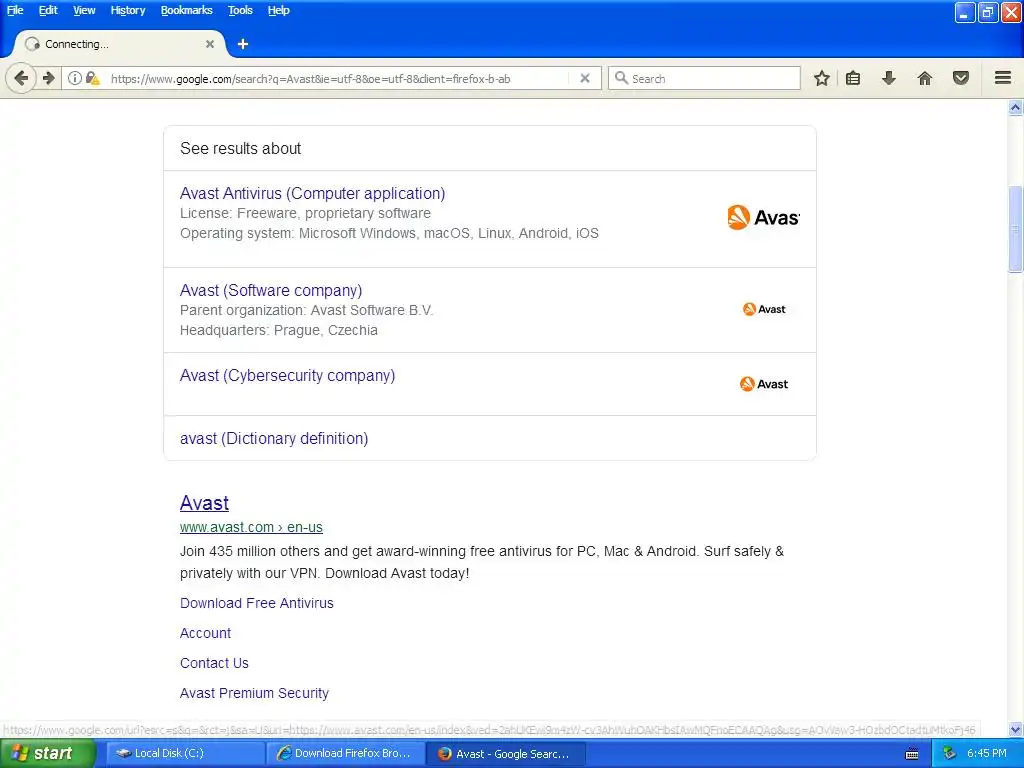Show bookmarks list icon
Screen dimensions: 1024x768
pyautogui.click(x=853, y=78)
